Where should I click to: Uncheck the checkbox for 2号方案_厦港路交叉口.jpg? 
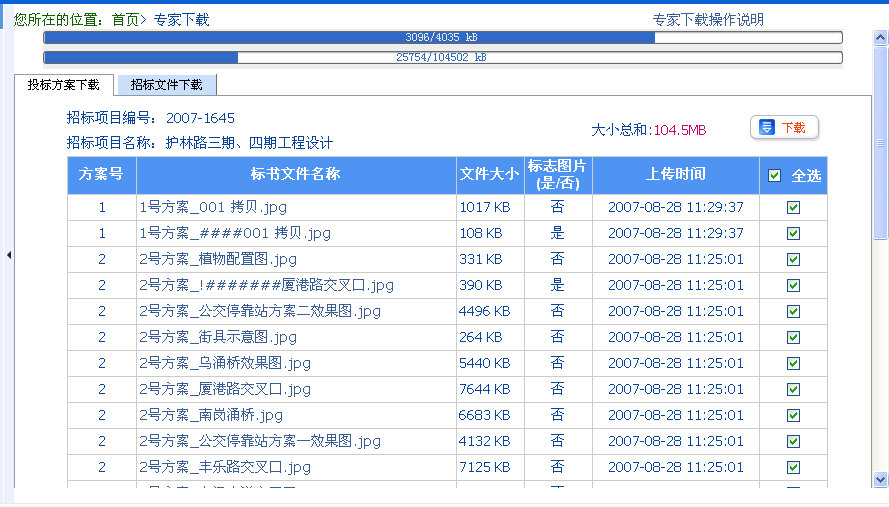tap(793, 390)
